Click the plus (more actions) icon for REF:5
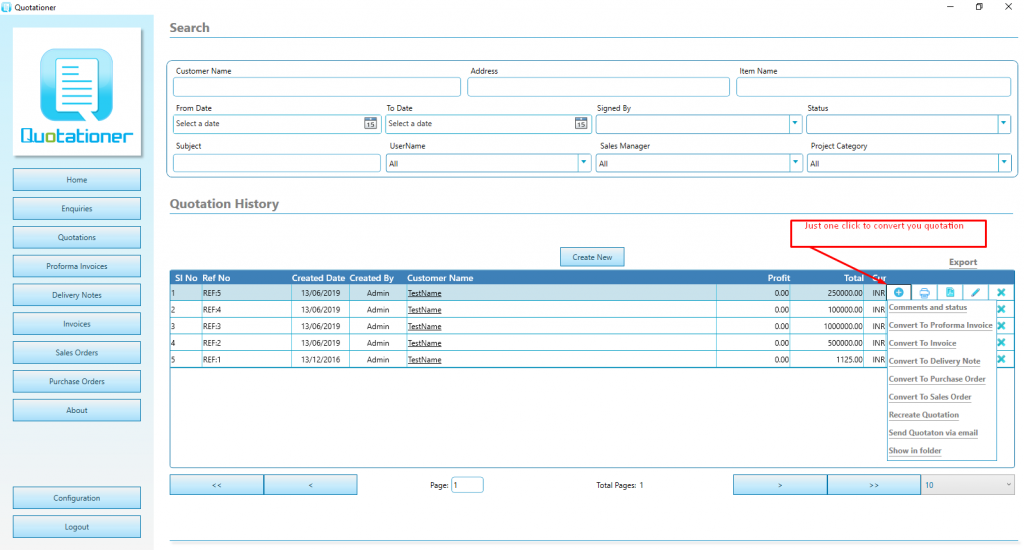This screenshot has height=550, width=1024. [x=899, y=293]
